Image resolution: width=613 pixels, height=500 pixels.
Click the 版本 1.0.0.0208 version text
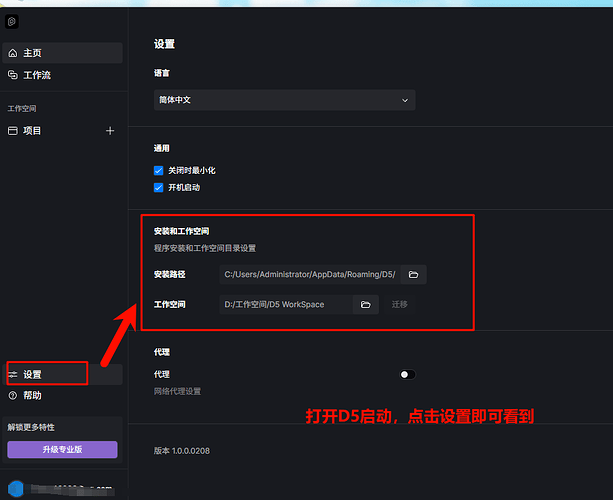(x=182, y=451)
